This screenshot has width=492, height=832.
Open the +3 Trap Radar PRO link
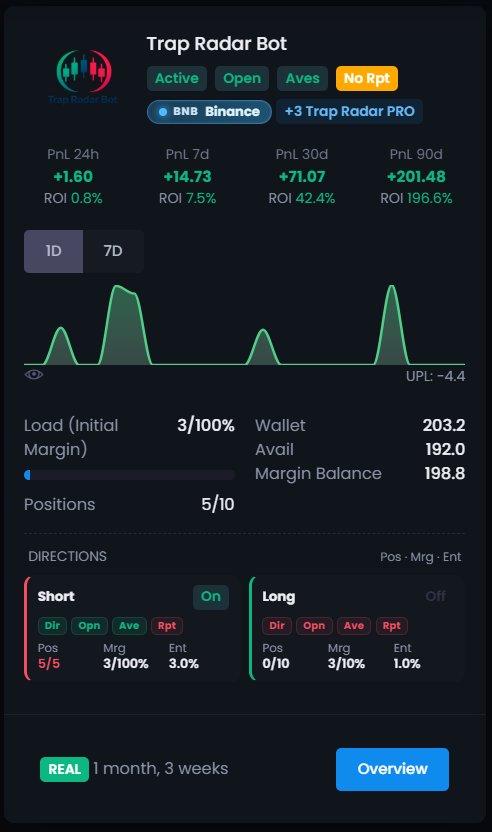[x=349, y=111]
